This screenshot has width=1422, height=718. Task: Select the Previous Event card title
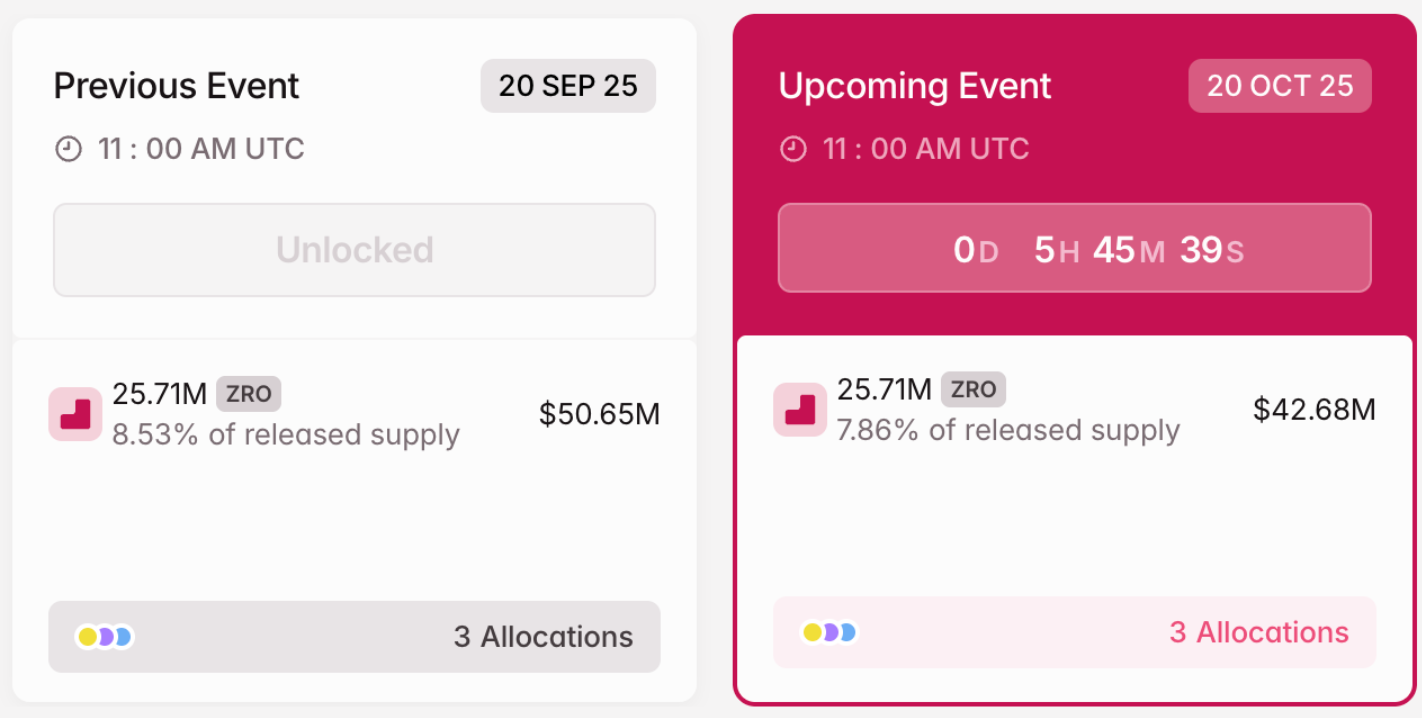[x=177, y=86]
